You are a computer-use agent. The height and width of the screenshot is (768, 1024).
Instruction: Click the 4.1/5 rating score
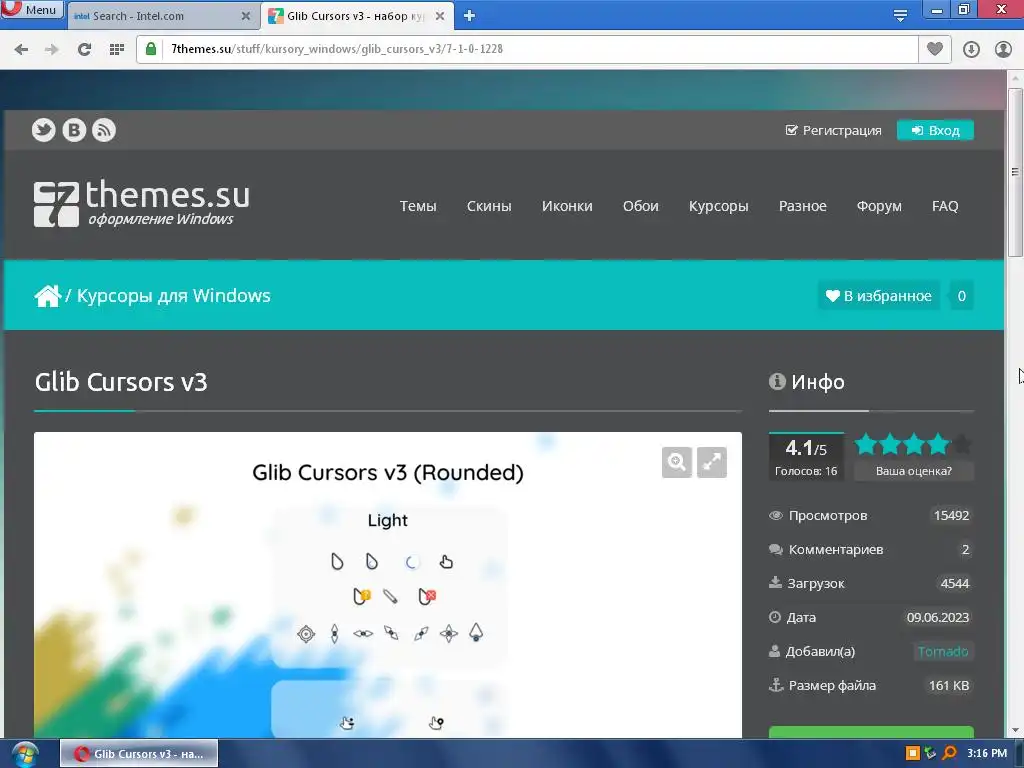(806, 448)
